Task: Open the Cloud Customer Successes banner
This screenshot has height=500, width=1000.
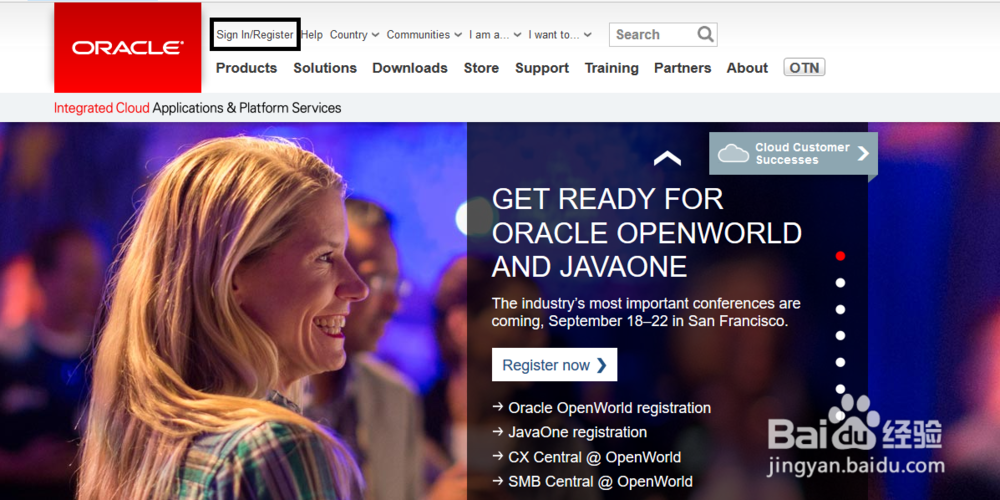Action: pos(793,154)
